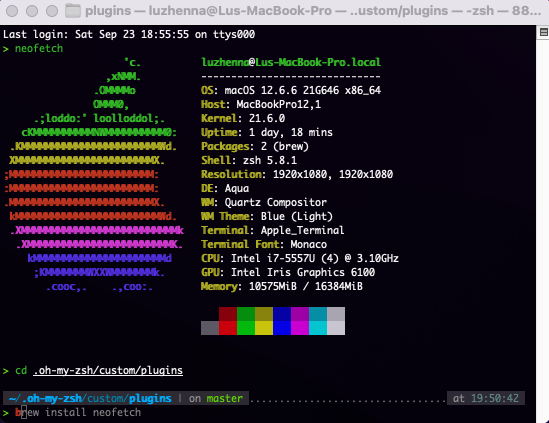Click the 'Last login: Sat Sep 23' line
Image resolution: width=549 pixels, height=423 pixels.
[129, 34]
